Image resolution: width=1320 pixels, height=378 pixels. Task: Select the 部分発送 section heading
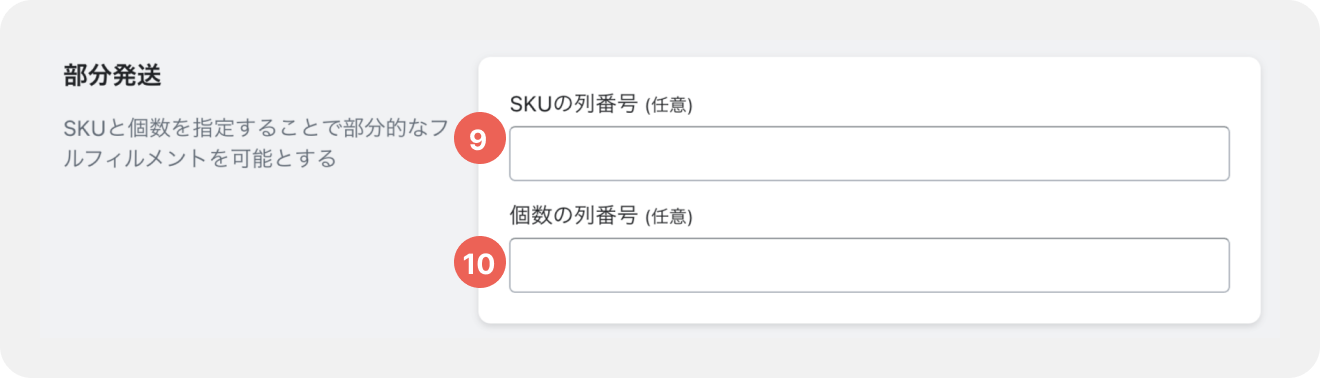coord(112,75)
